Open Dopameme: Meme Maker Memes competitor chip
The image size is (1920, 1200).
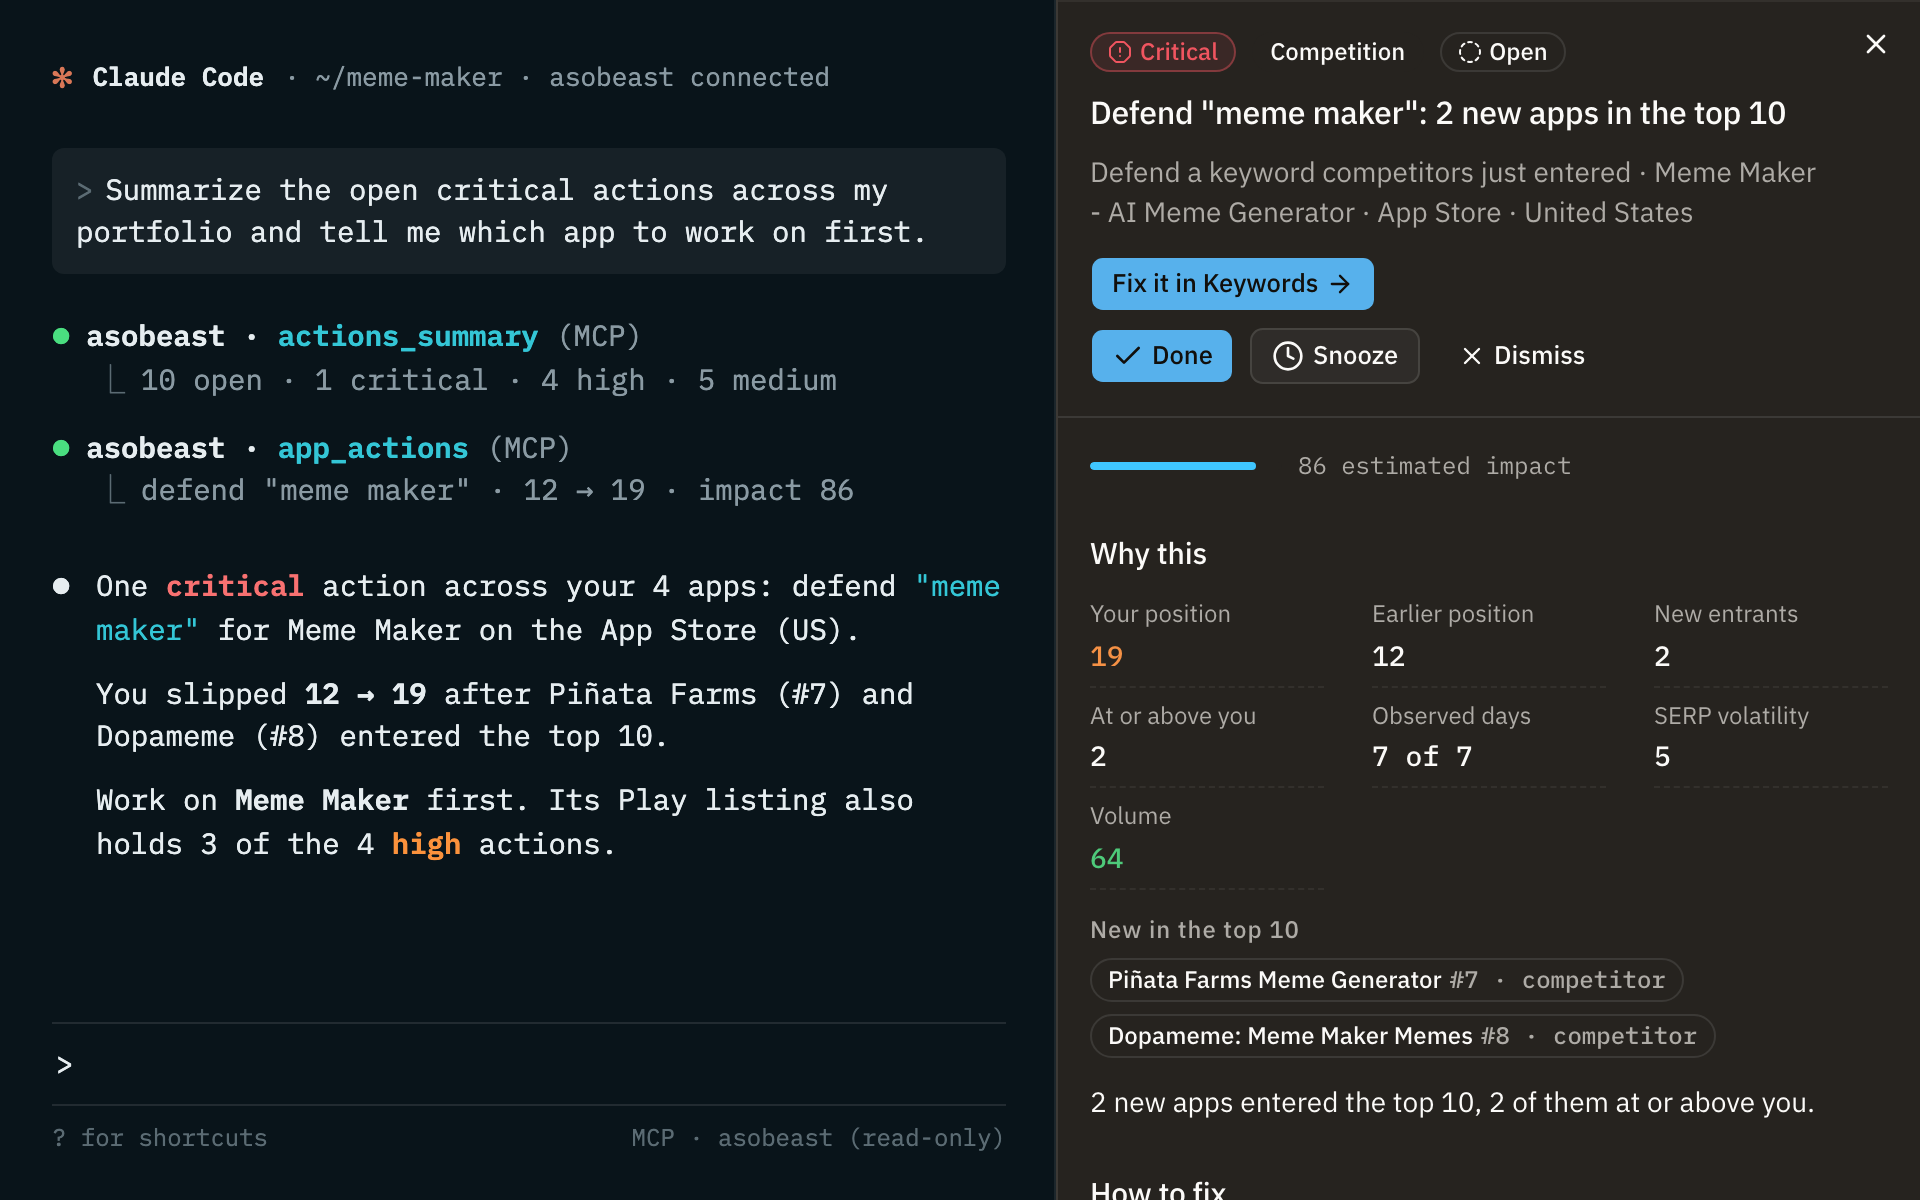1402,1036
